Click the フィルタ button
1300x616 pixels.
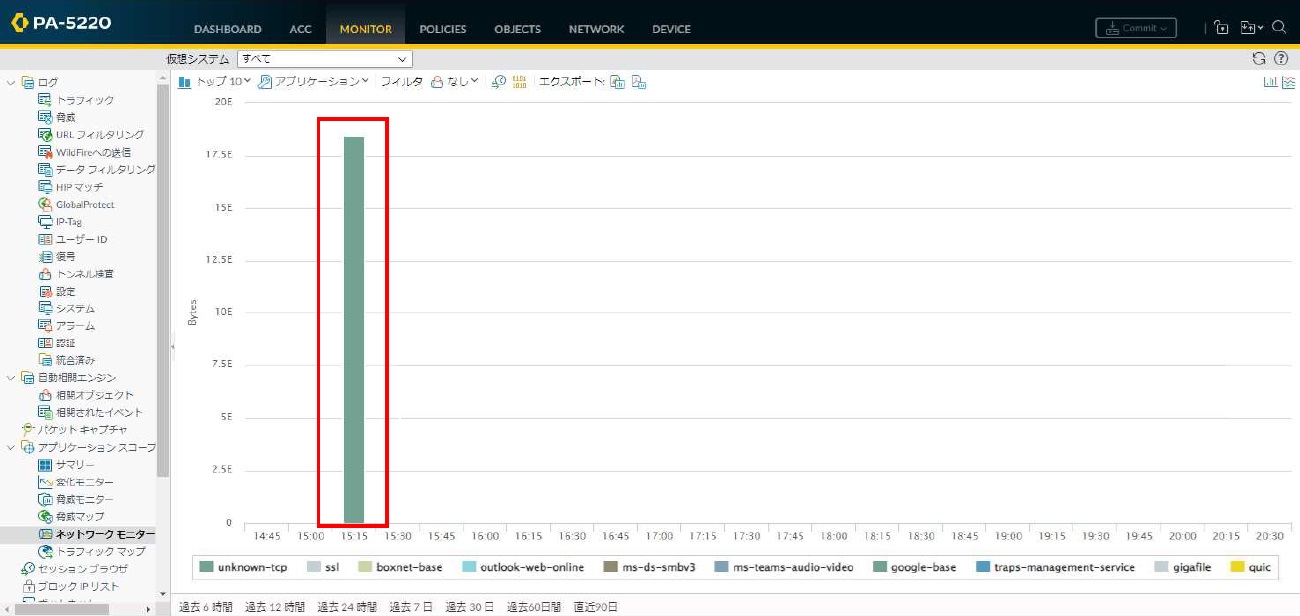(400, 82)
